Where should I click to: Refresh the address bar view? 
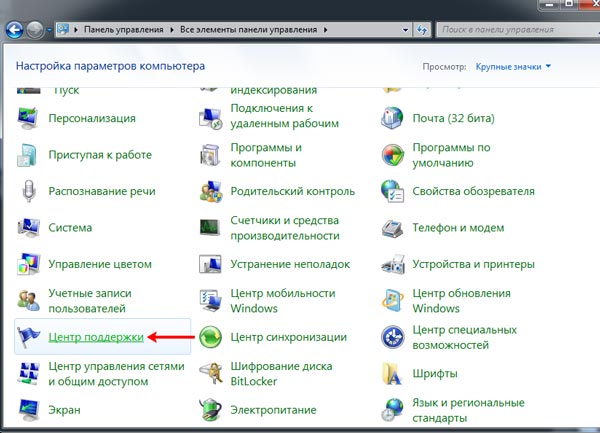(422, 30)
